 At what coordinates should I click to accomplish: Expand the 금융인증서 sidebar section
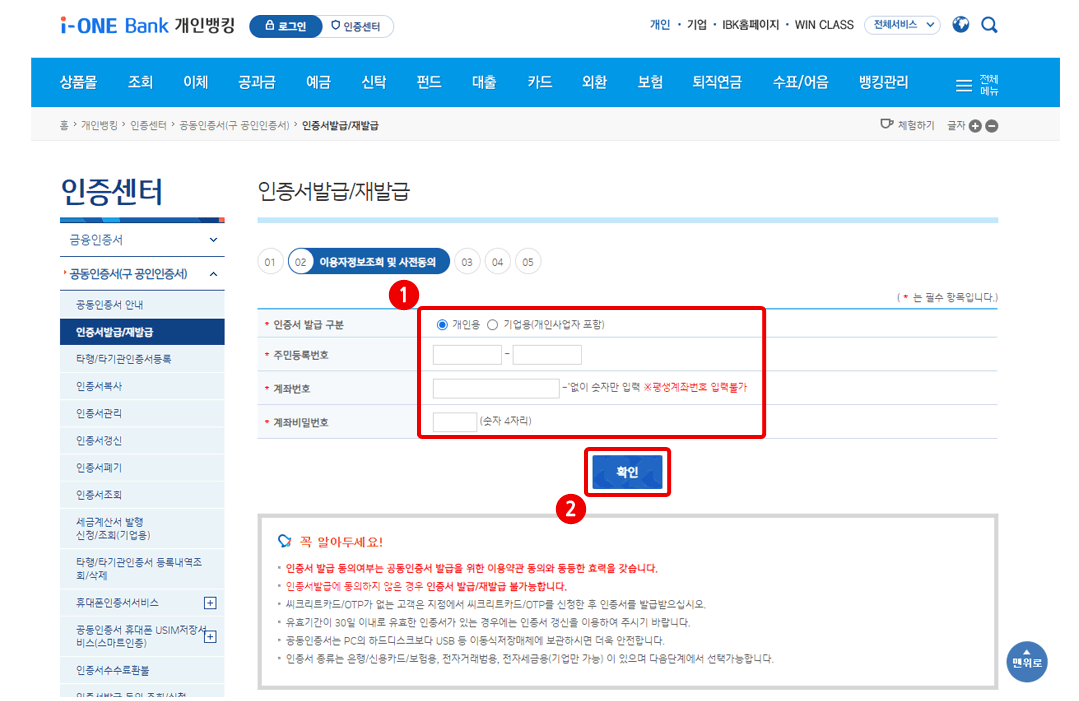[142, 240]
